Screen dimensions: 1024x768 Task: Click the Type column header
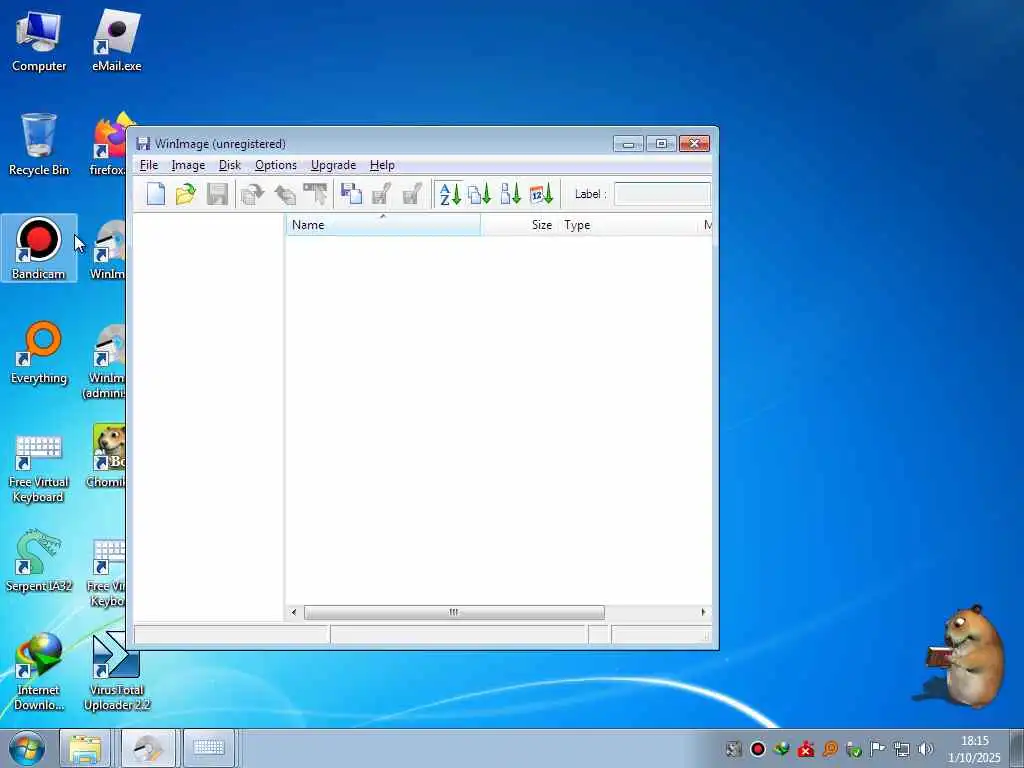point(628,225)
